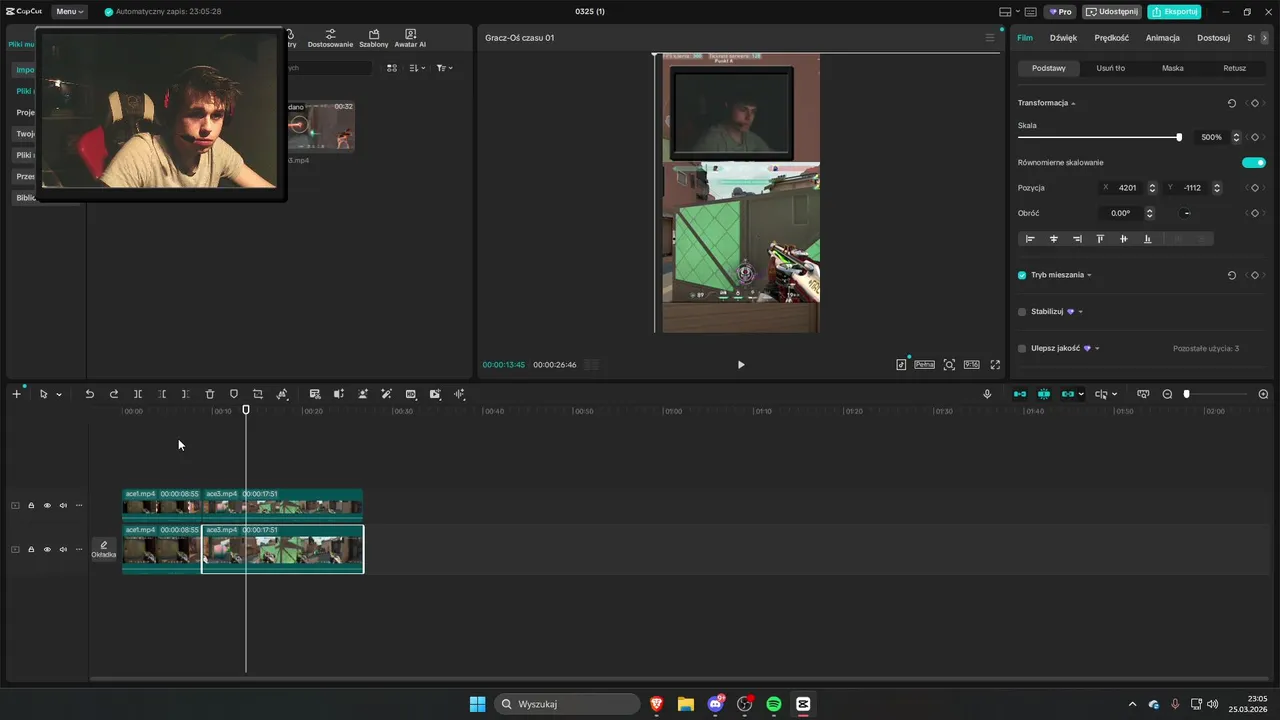Switch to the Dźwięk tab

click(1063, 38)
